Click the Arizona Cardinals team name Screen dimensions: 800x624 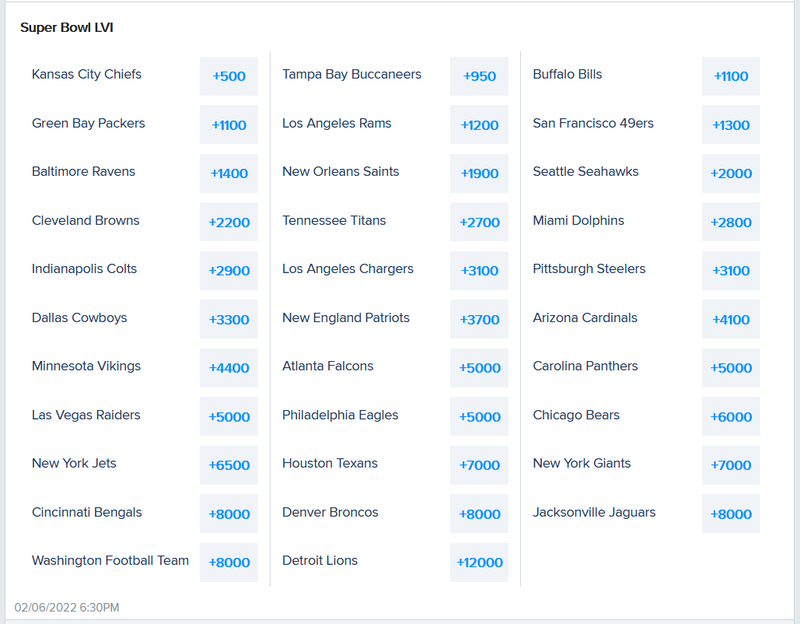(x=585, y=318)
